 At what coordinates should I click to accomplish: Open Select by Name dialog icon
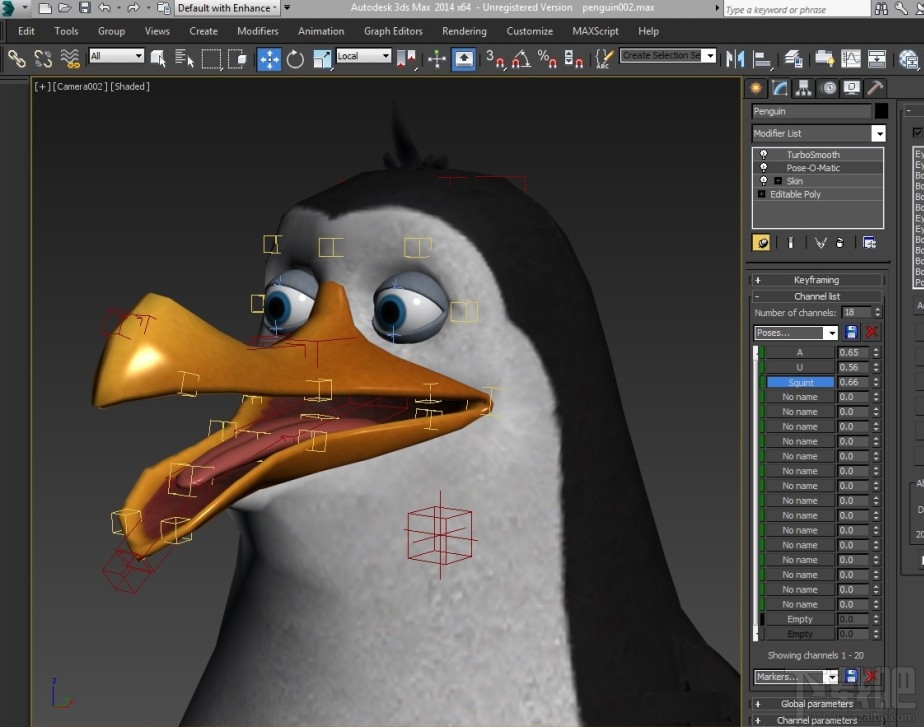184,59
